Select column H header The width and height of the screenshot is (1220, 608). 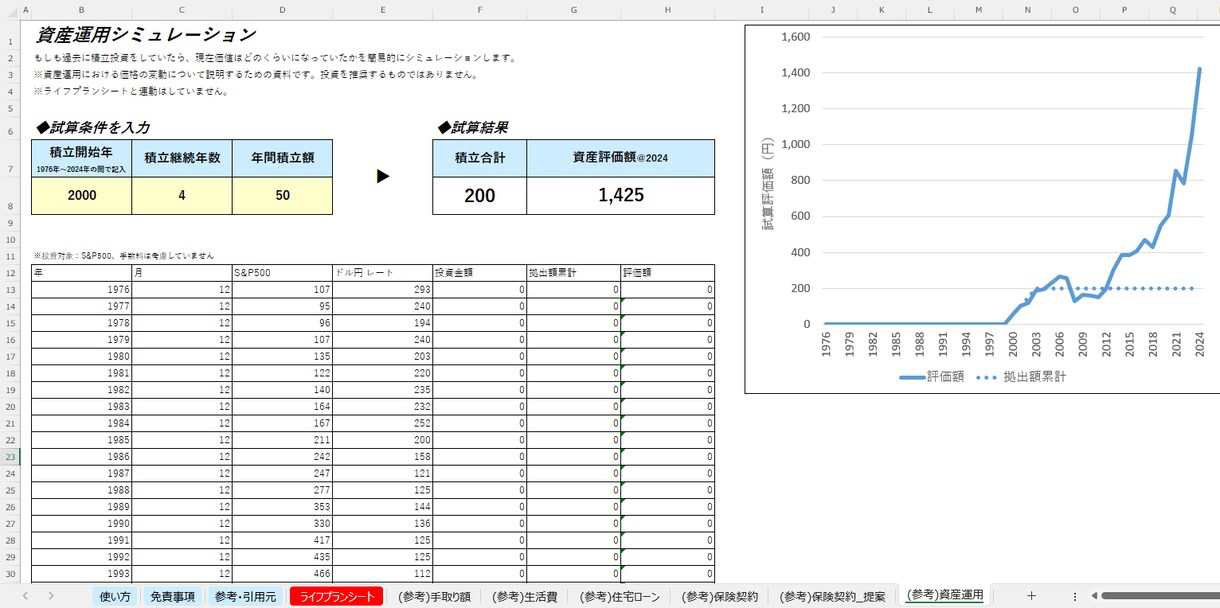coord(667,10)
